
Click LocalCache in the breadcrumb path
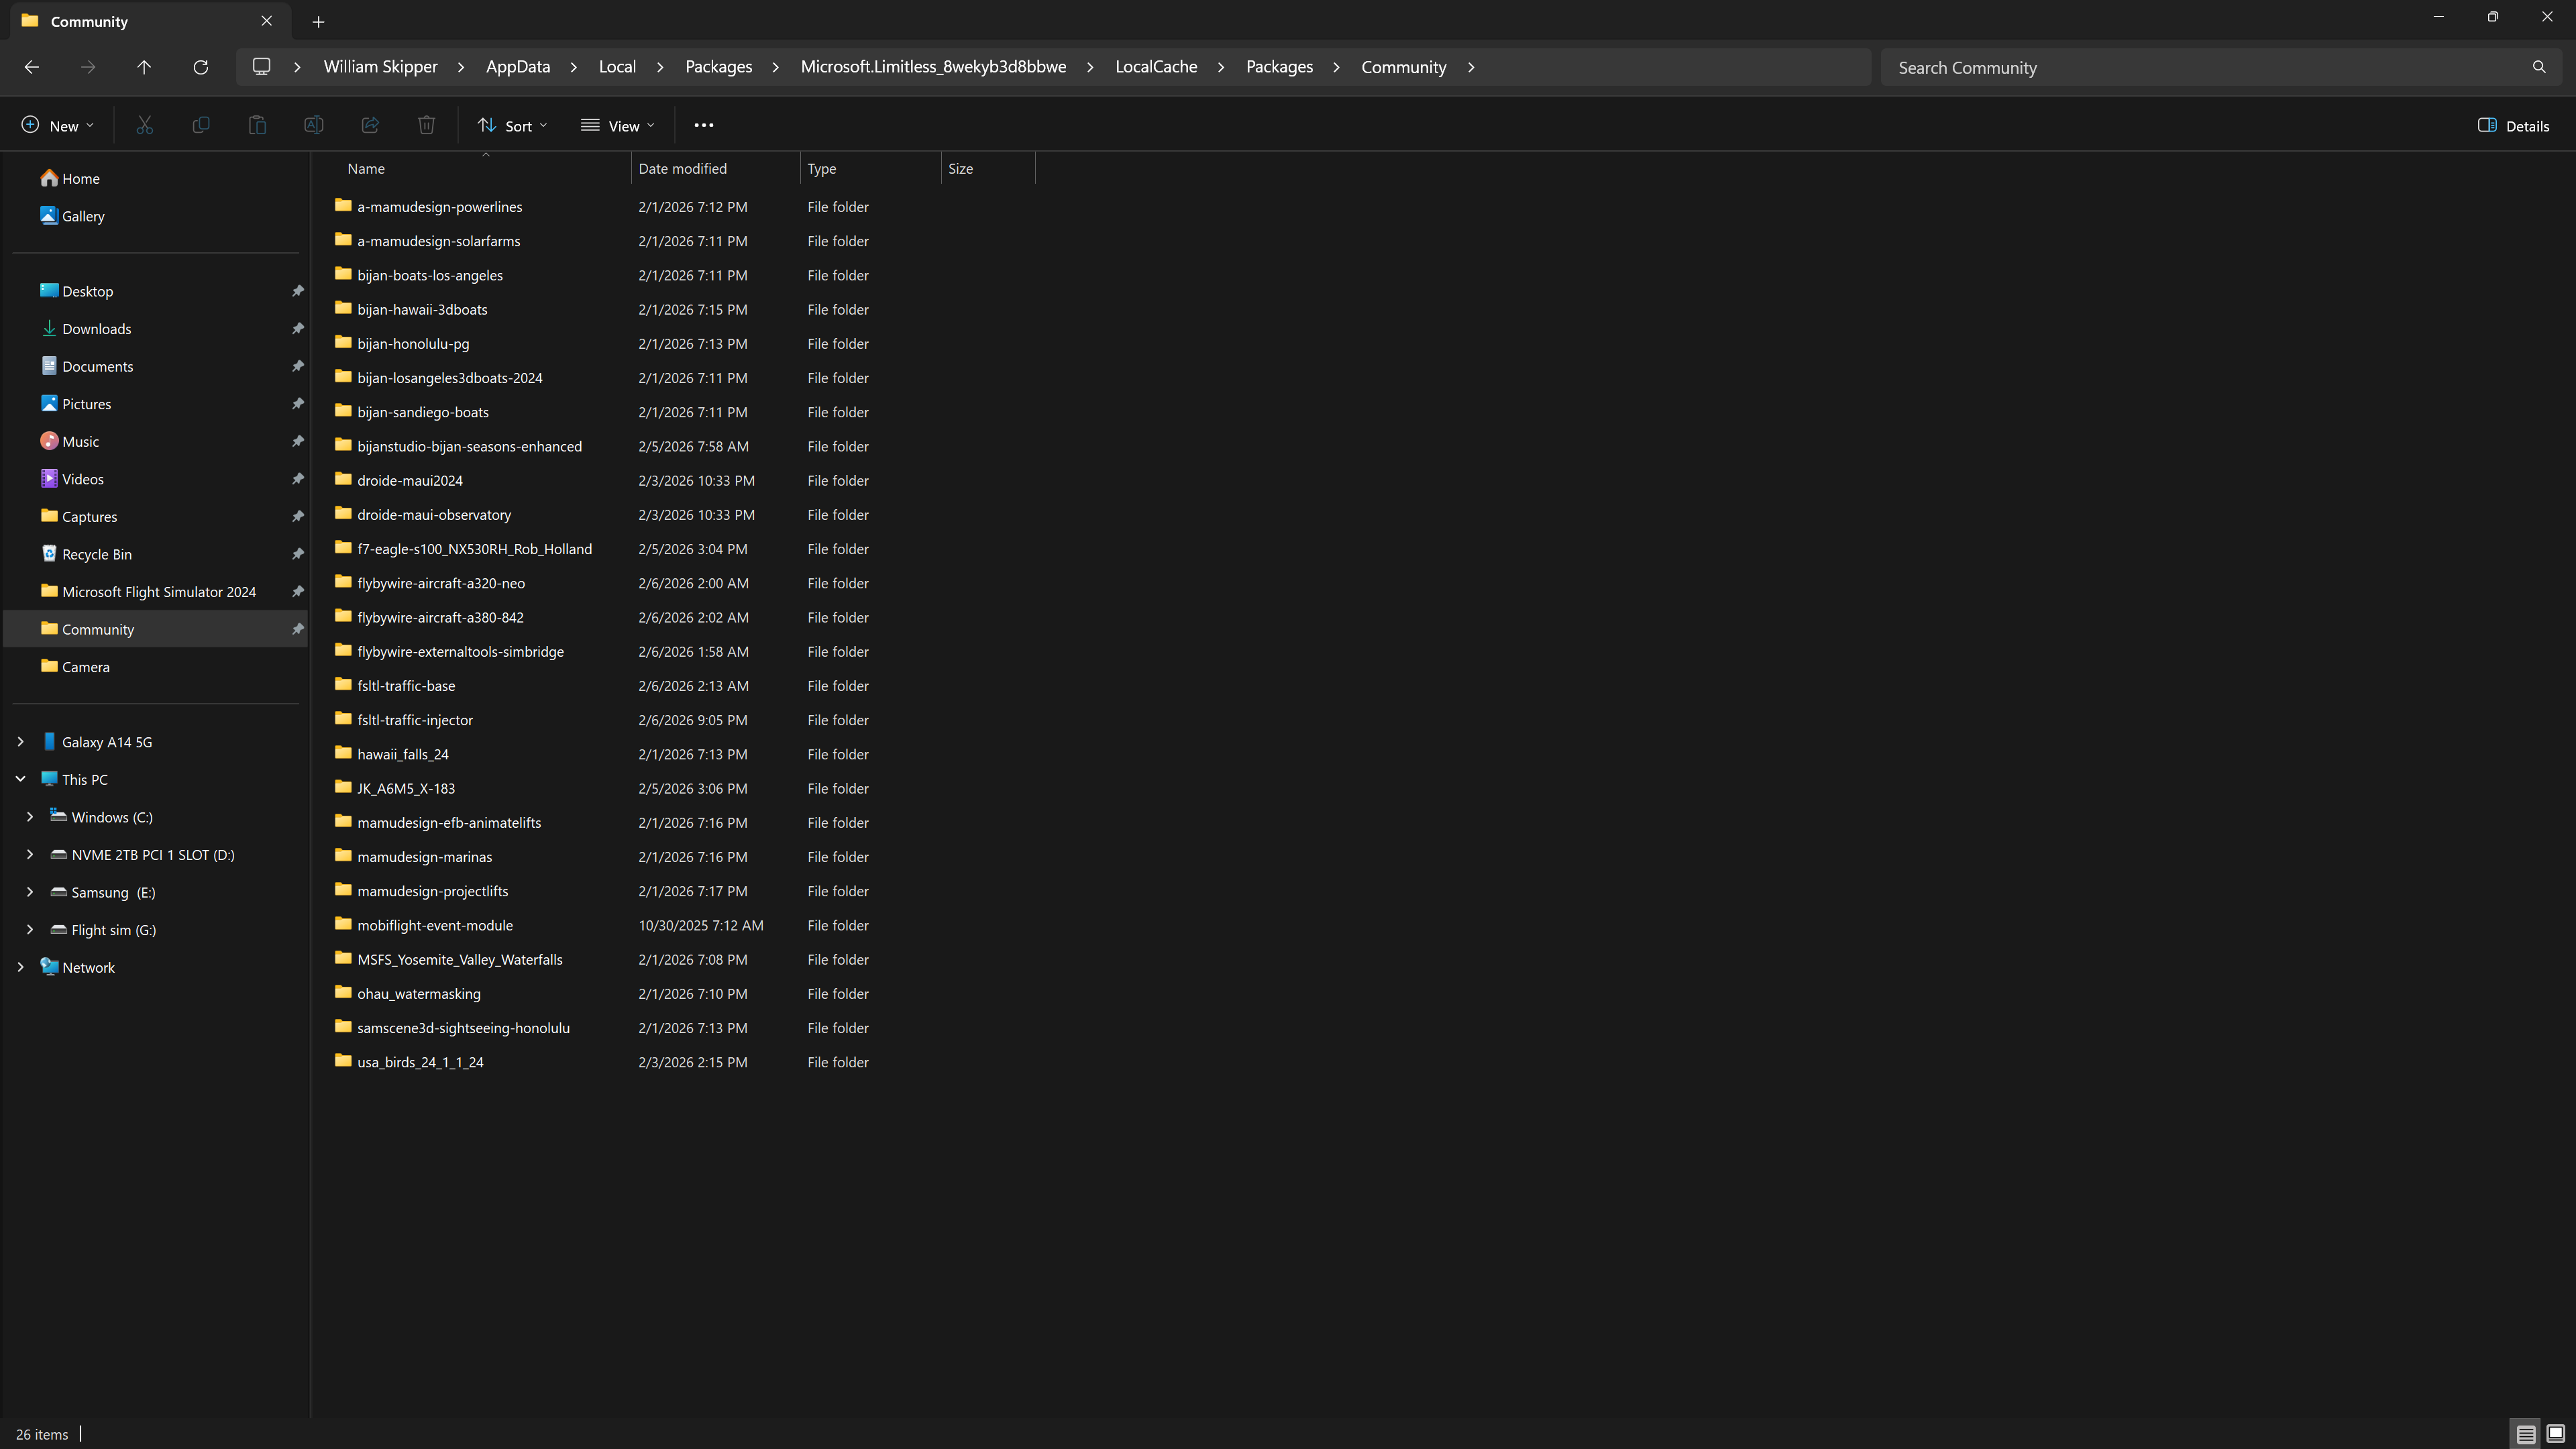(x=1156, y=67)
